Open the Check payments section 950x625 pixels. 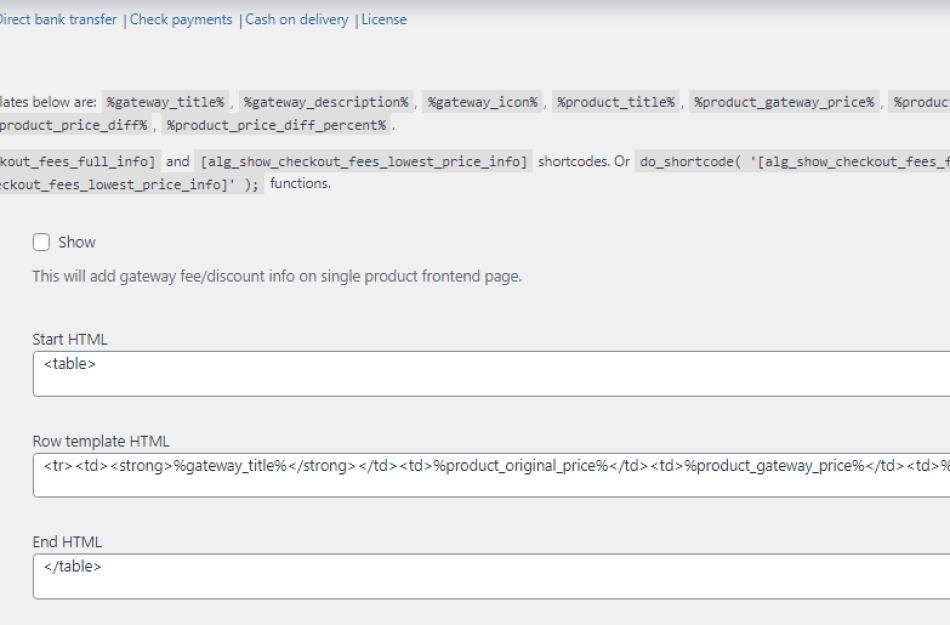pos(180,19)
